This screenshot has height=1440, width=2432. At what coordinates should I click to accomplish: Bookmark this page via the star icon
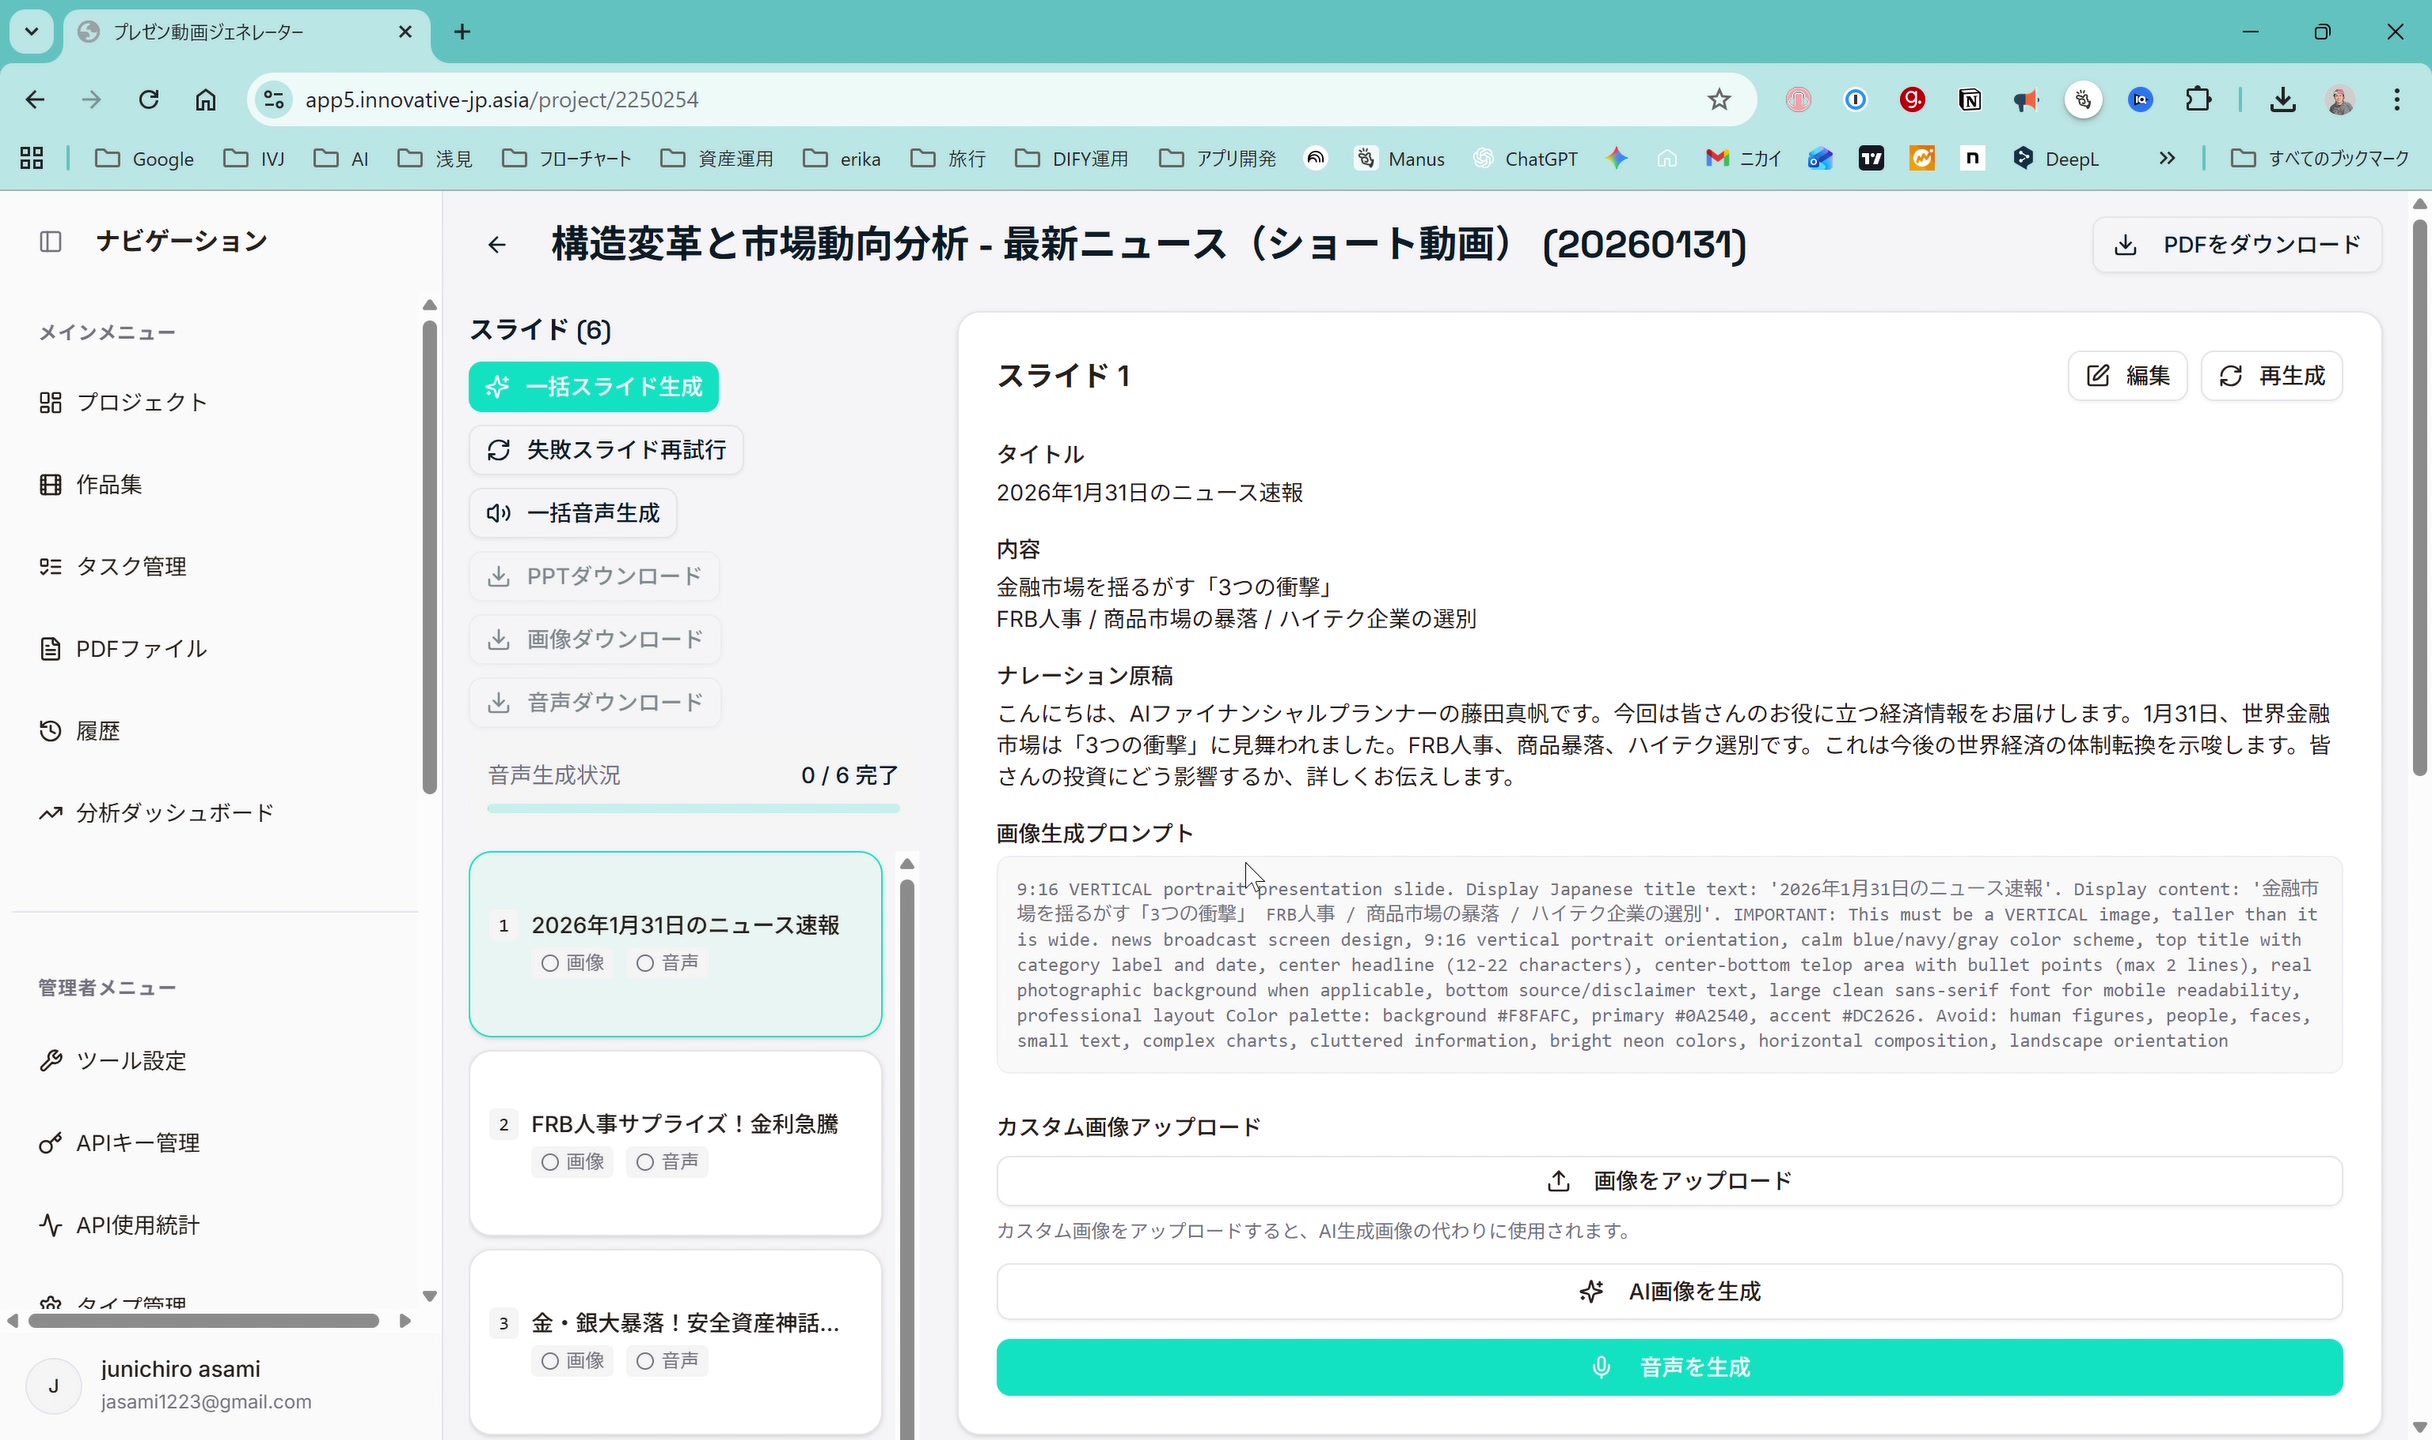[1718, 99]
